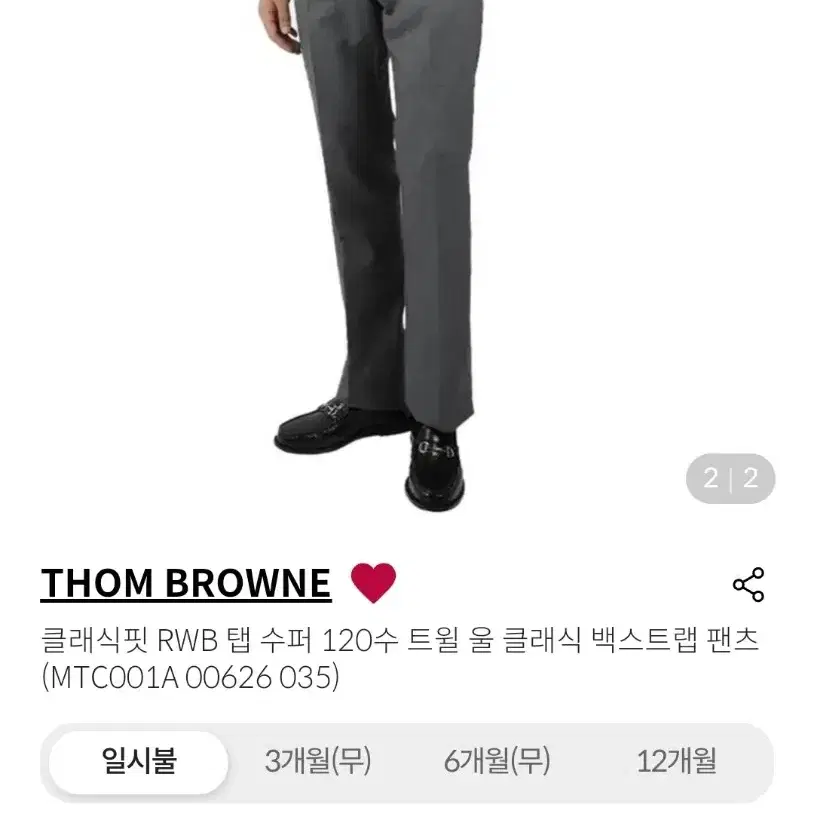This screenshot has height=814, width=814.
Task: Tap the current page number in the image counter
Action: (x=711, y=478)
